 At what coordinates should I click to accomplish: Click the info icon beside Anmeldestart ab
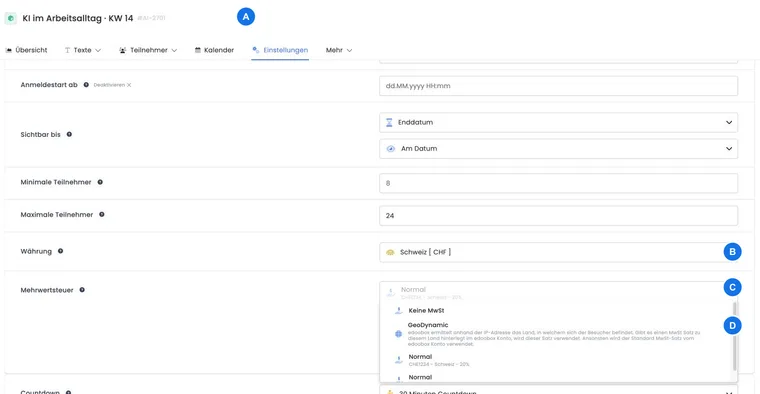point(86,85)
